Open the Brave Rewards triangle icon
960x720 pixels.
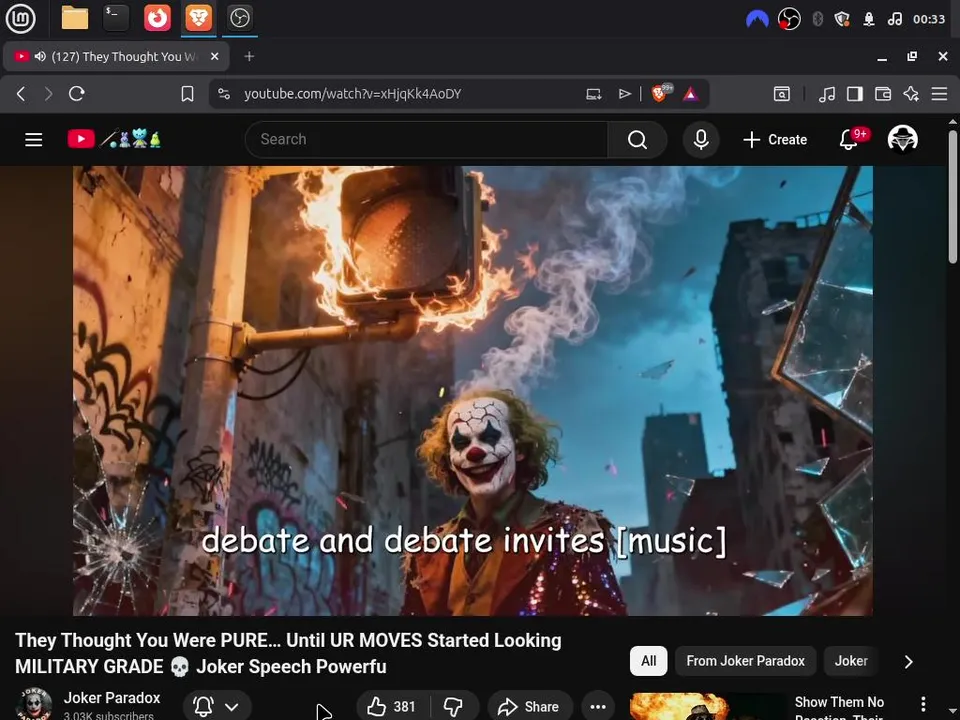[691, 94]
